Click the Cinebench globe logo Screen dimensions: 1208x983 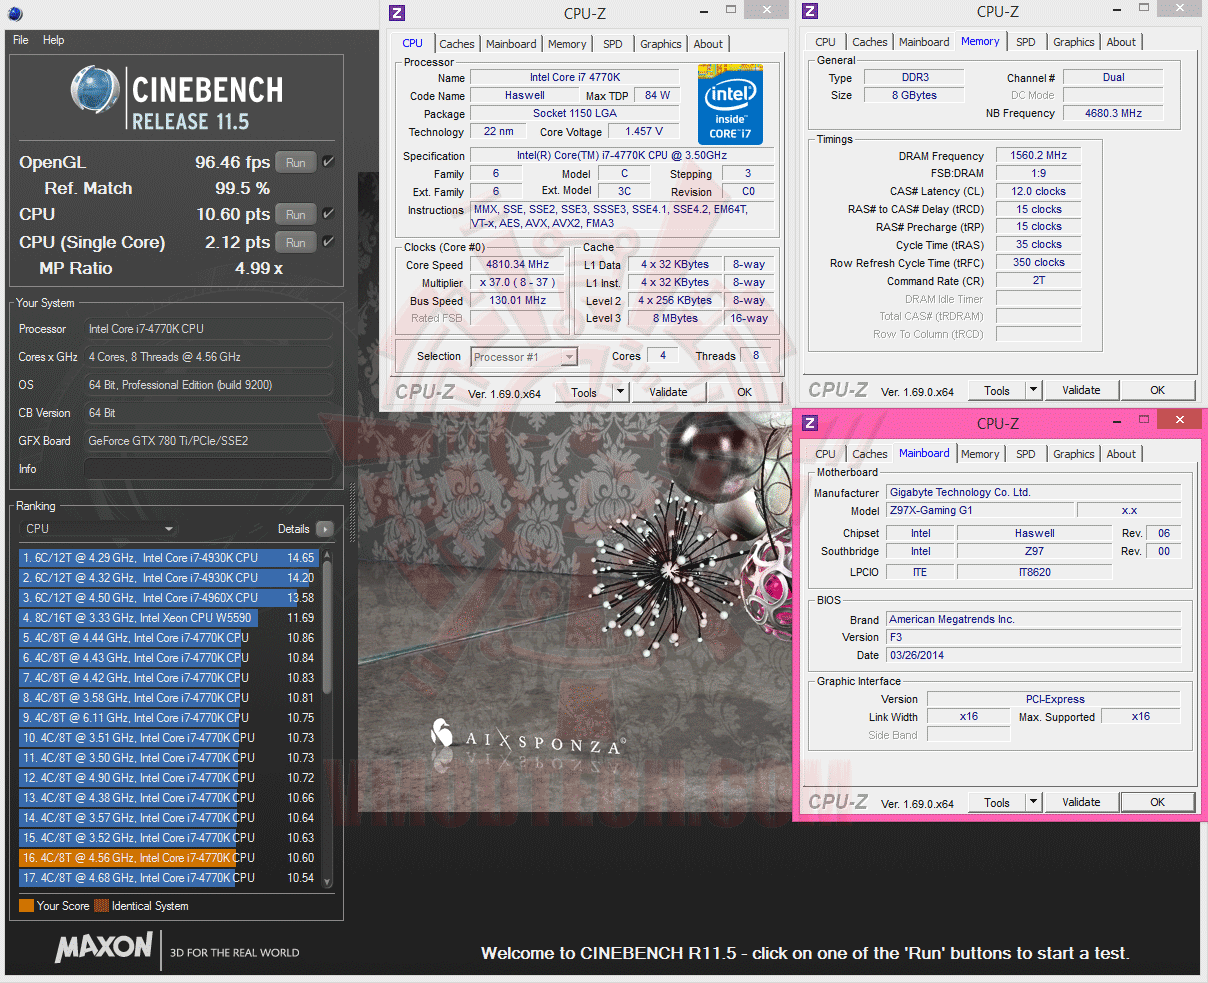[95, 91]
